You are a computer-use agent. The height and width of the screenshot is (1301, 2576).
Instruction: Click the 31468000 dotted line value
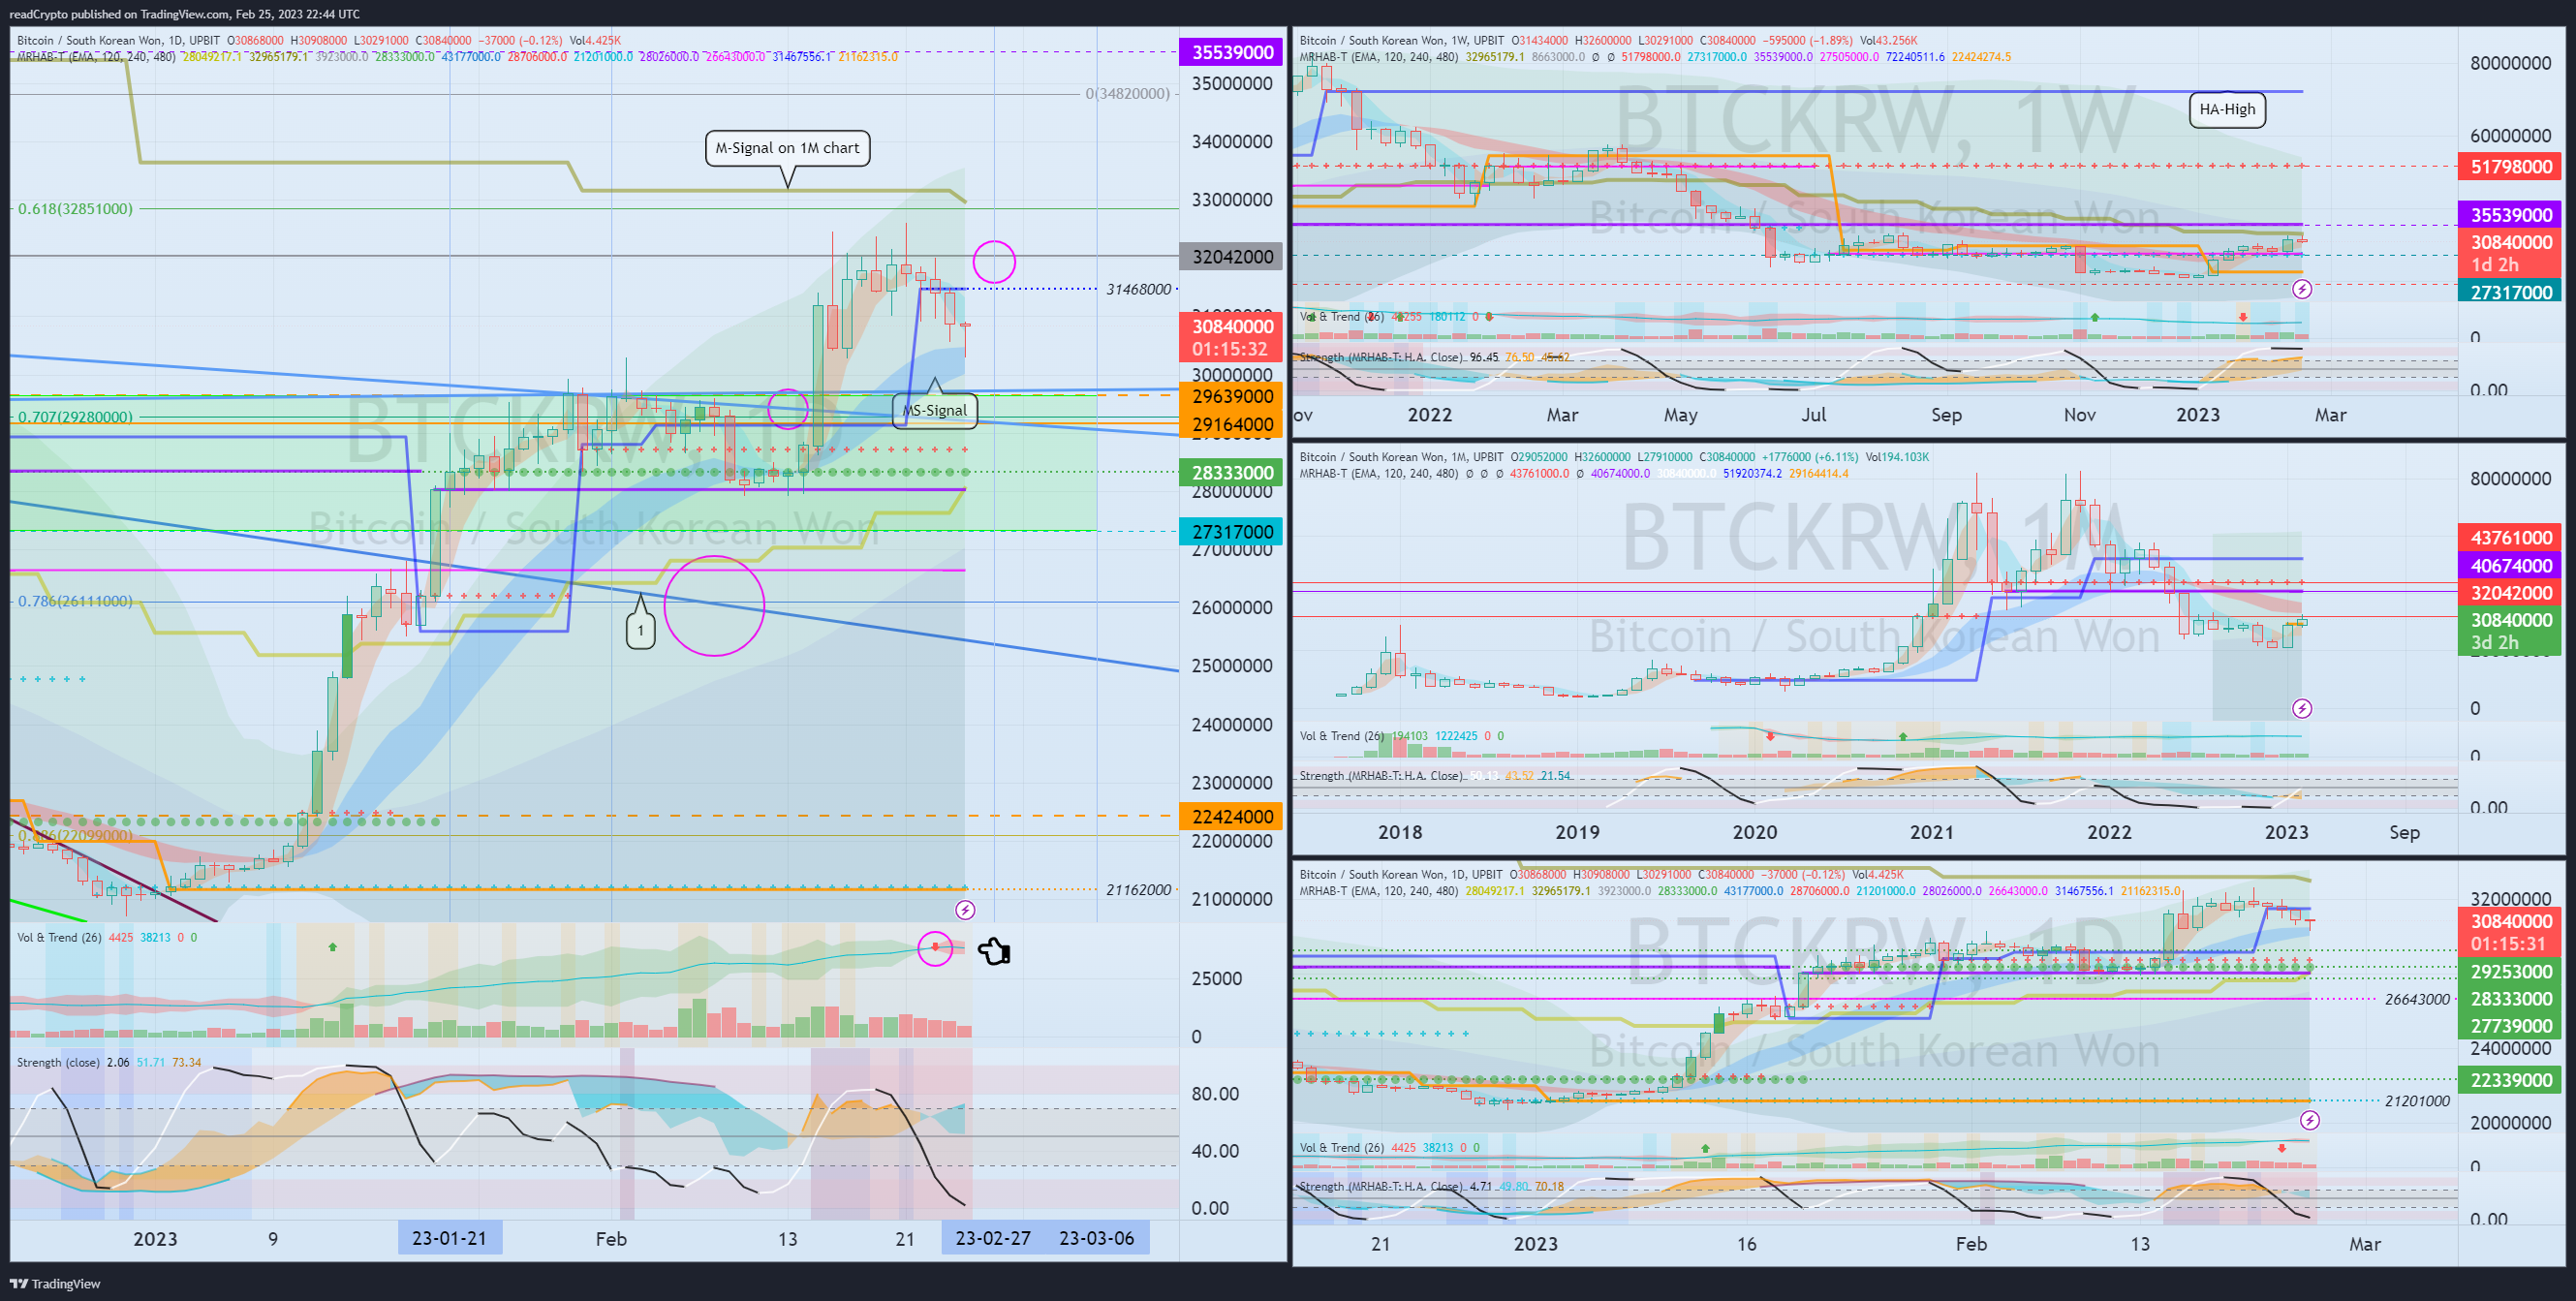click(x=1138, y=289)
